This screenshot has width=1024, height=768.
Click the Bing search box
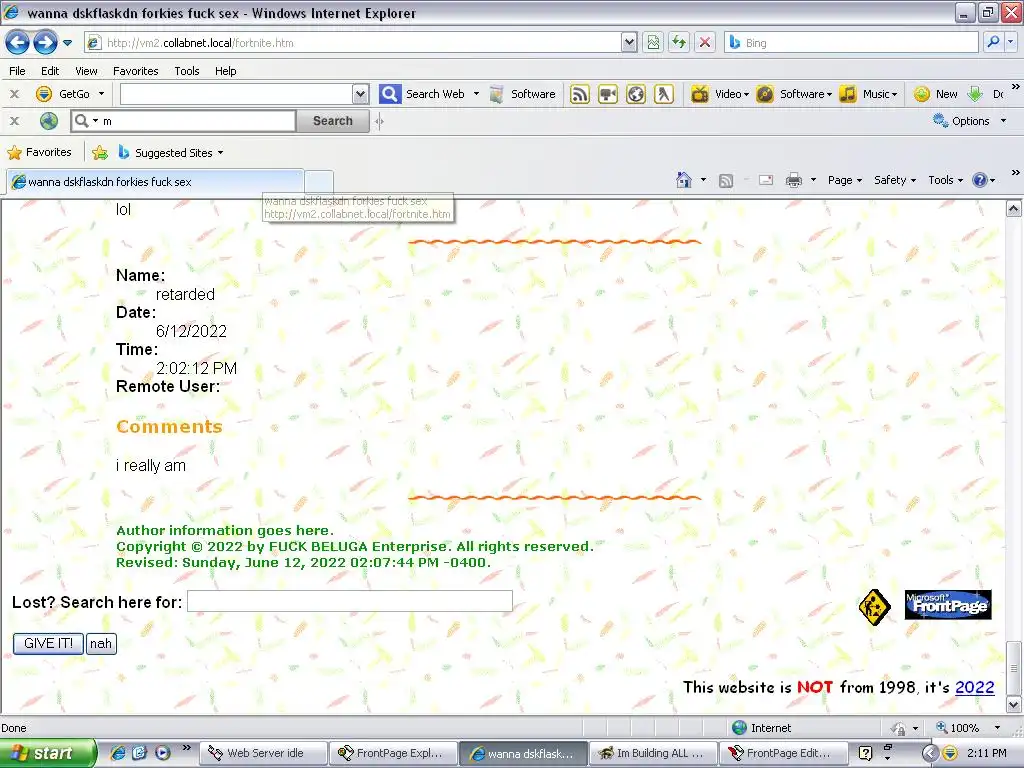pyautogui.click(x=851, y=42)
